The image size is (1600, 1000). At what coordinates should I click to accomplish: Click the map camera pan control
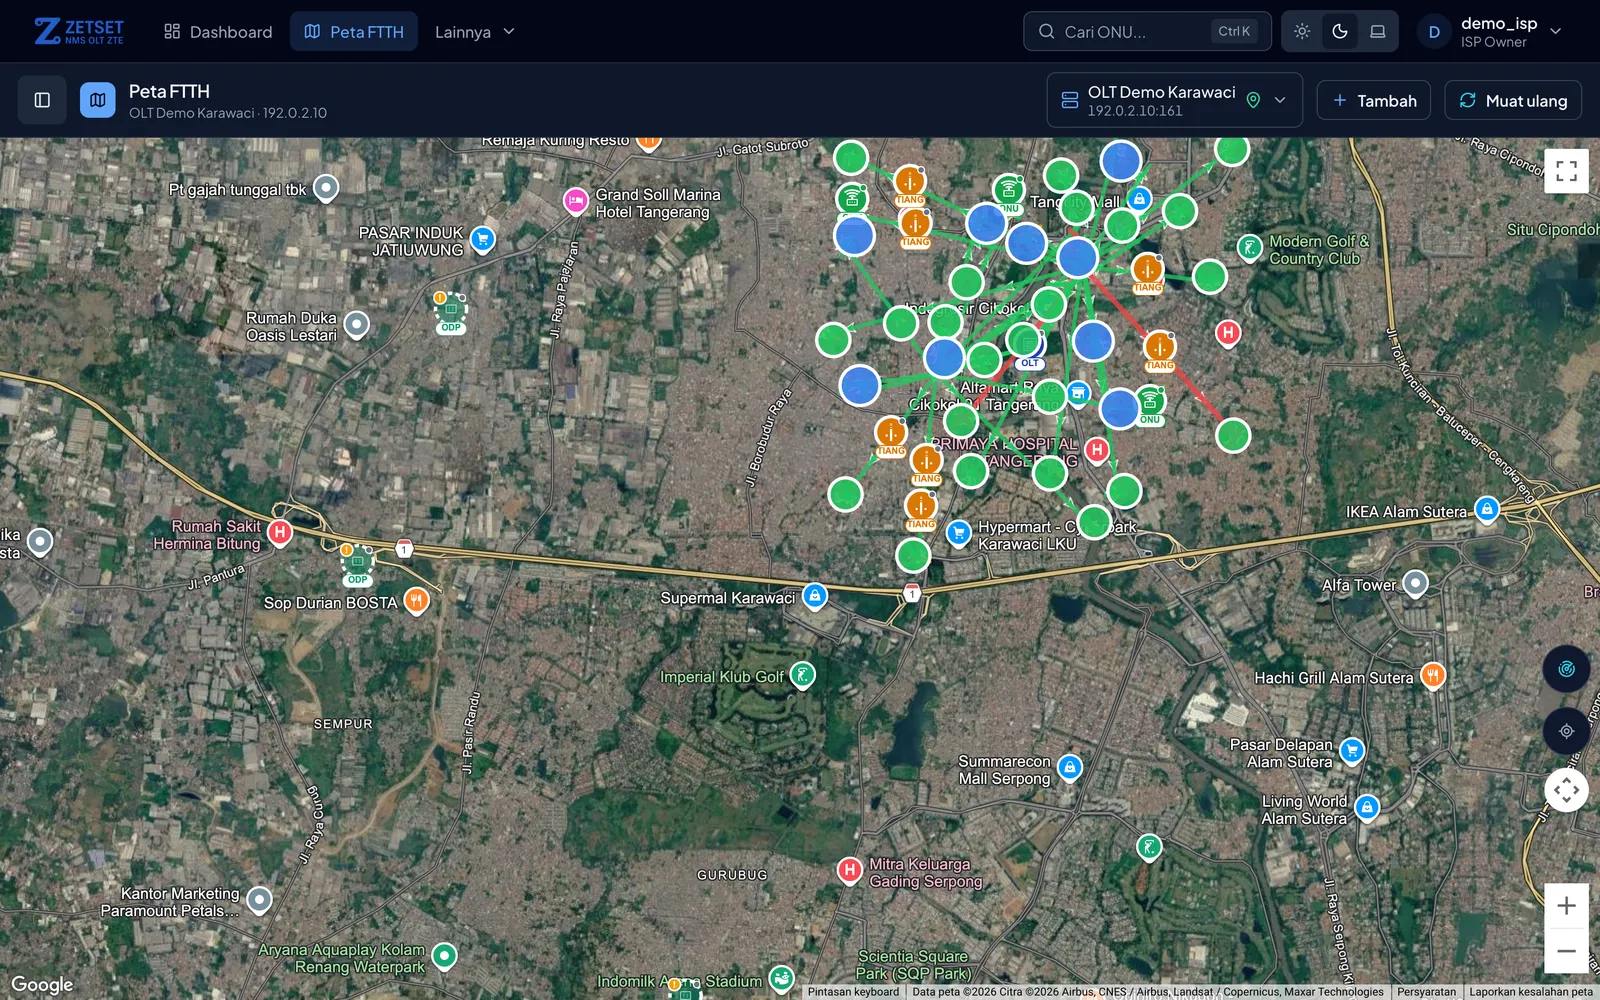point(1566,790)
